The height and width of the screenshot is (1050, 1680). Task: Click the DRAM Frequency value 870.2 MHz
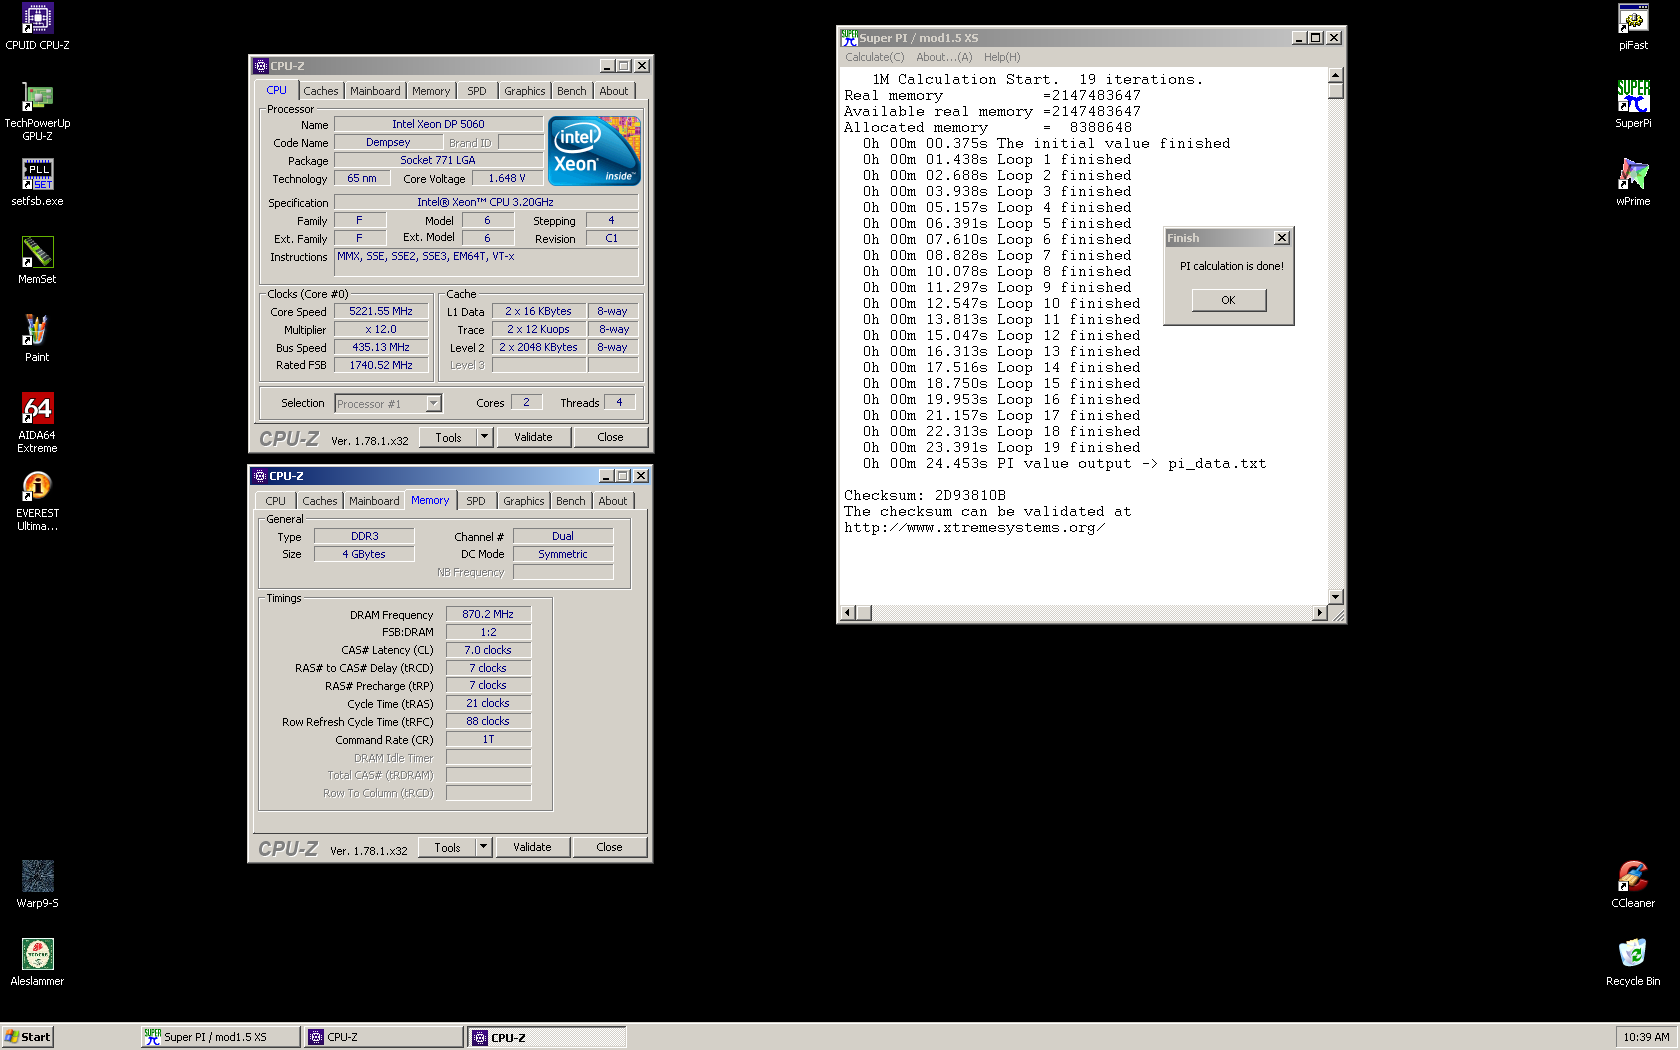pyautogui.click(x=488, y=614)
